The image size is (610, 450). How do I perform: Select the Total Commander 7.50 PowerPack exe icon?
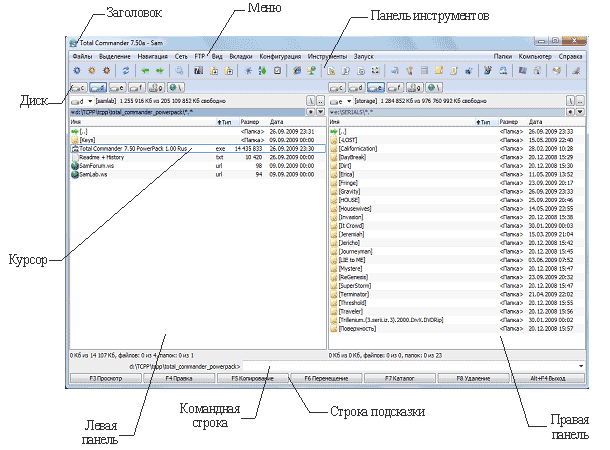tap(75, 148)
